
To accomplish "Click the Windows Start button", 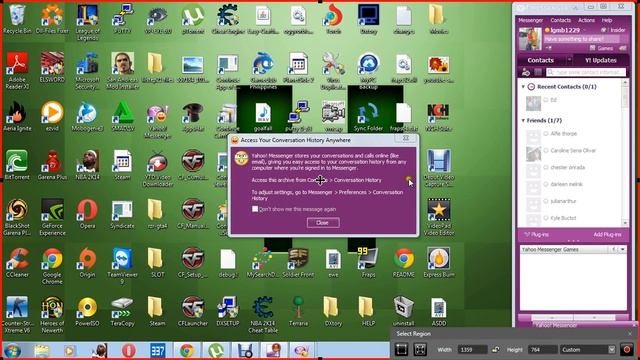I will (13, 351).
